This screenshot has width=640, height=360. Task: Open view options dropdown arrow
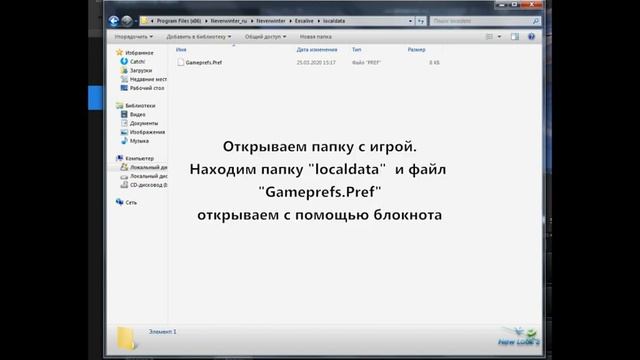click(x=499, y=37)
